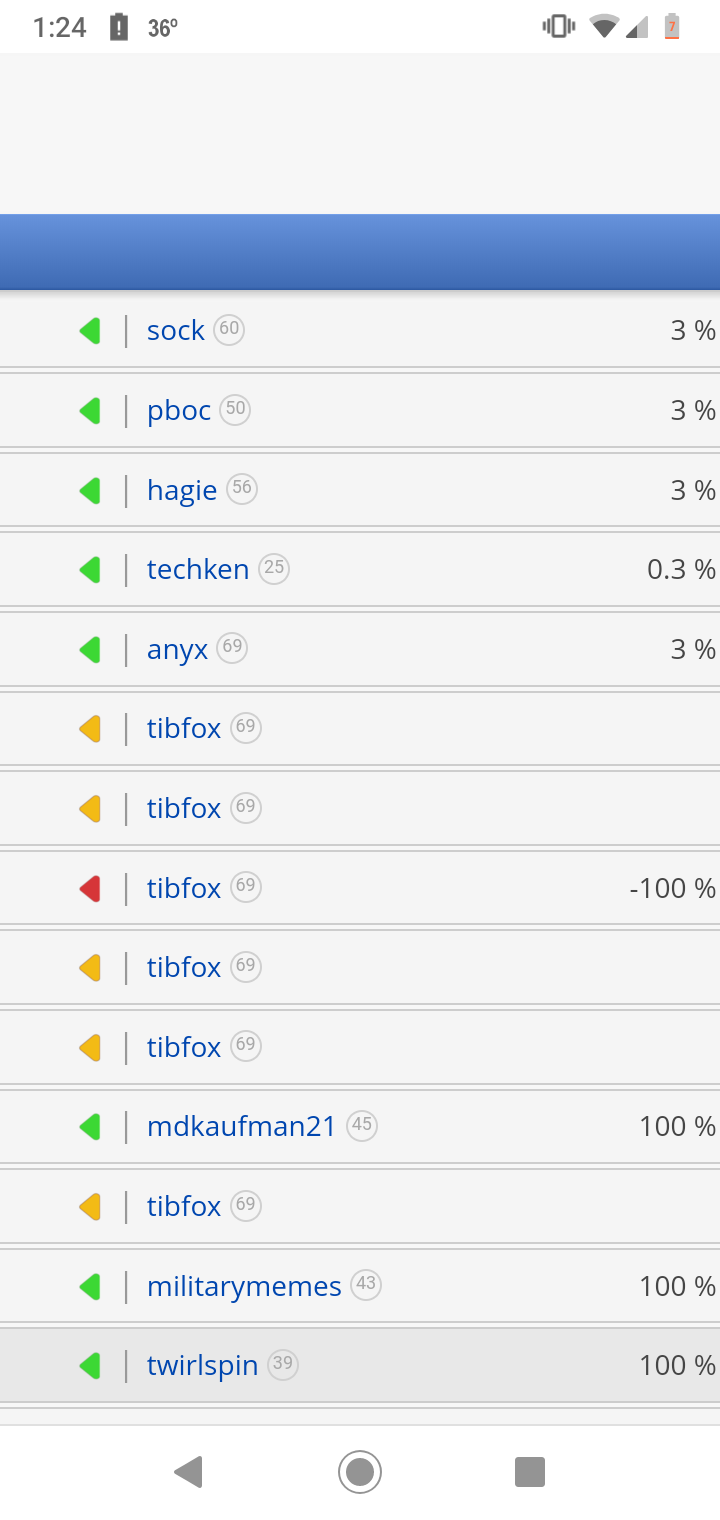
Task: Select the -100 % vote value
Action: (672, 888)
